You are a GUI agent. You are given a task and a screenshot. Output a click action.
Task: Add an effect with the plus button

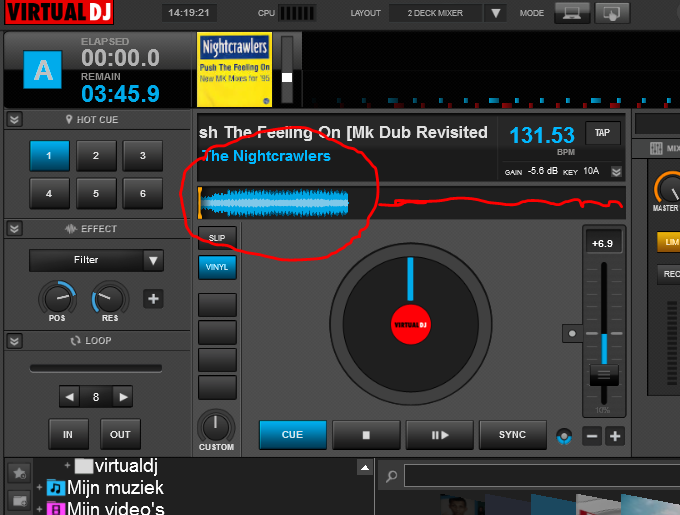[x=153, y=299]
